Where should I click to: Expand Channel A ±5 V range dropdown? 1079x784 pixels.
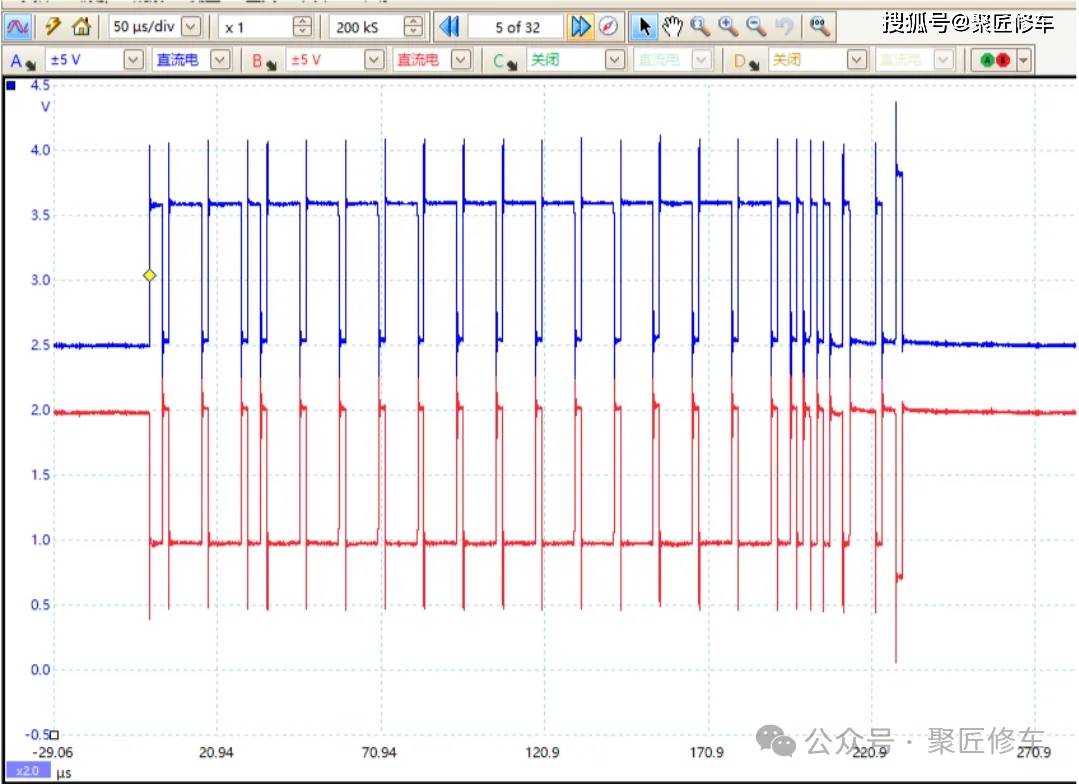click(x=133, y=60)
